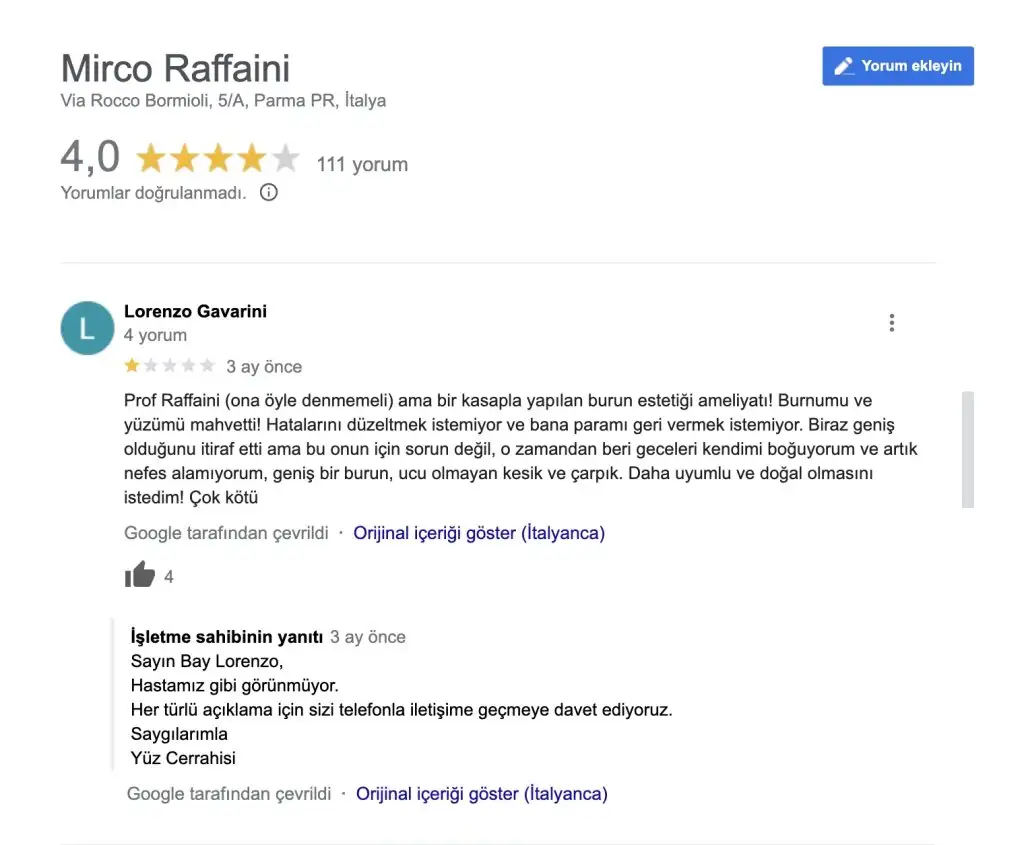Click the pencil icon in the review button
Screen dimensions: 1024x845
tap(844, 66)
